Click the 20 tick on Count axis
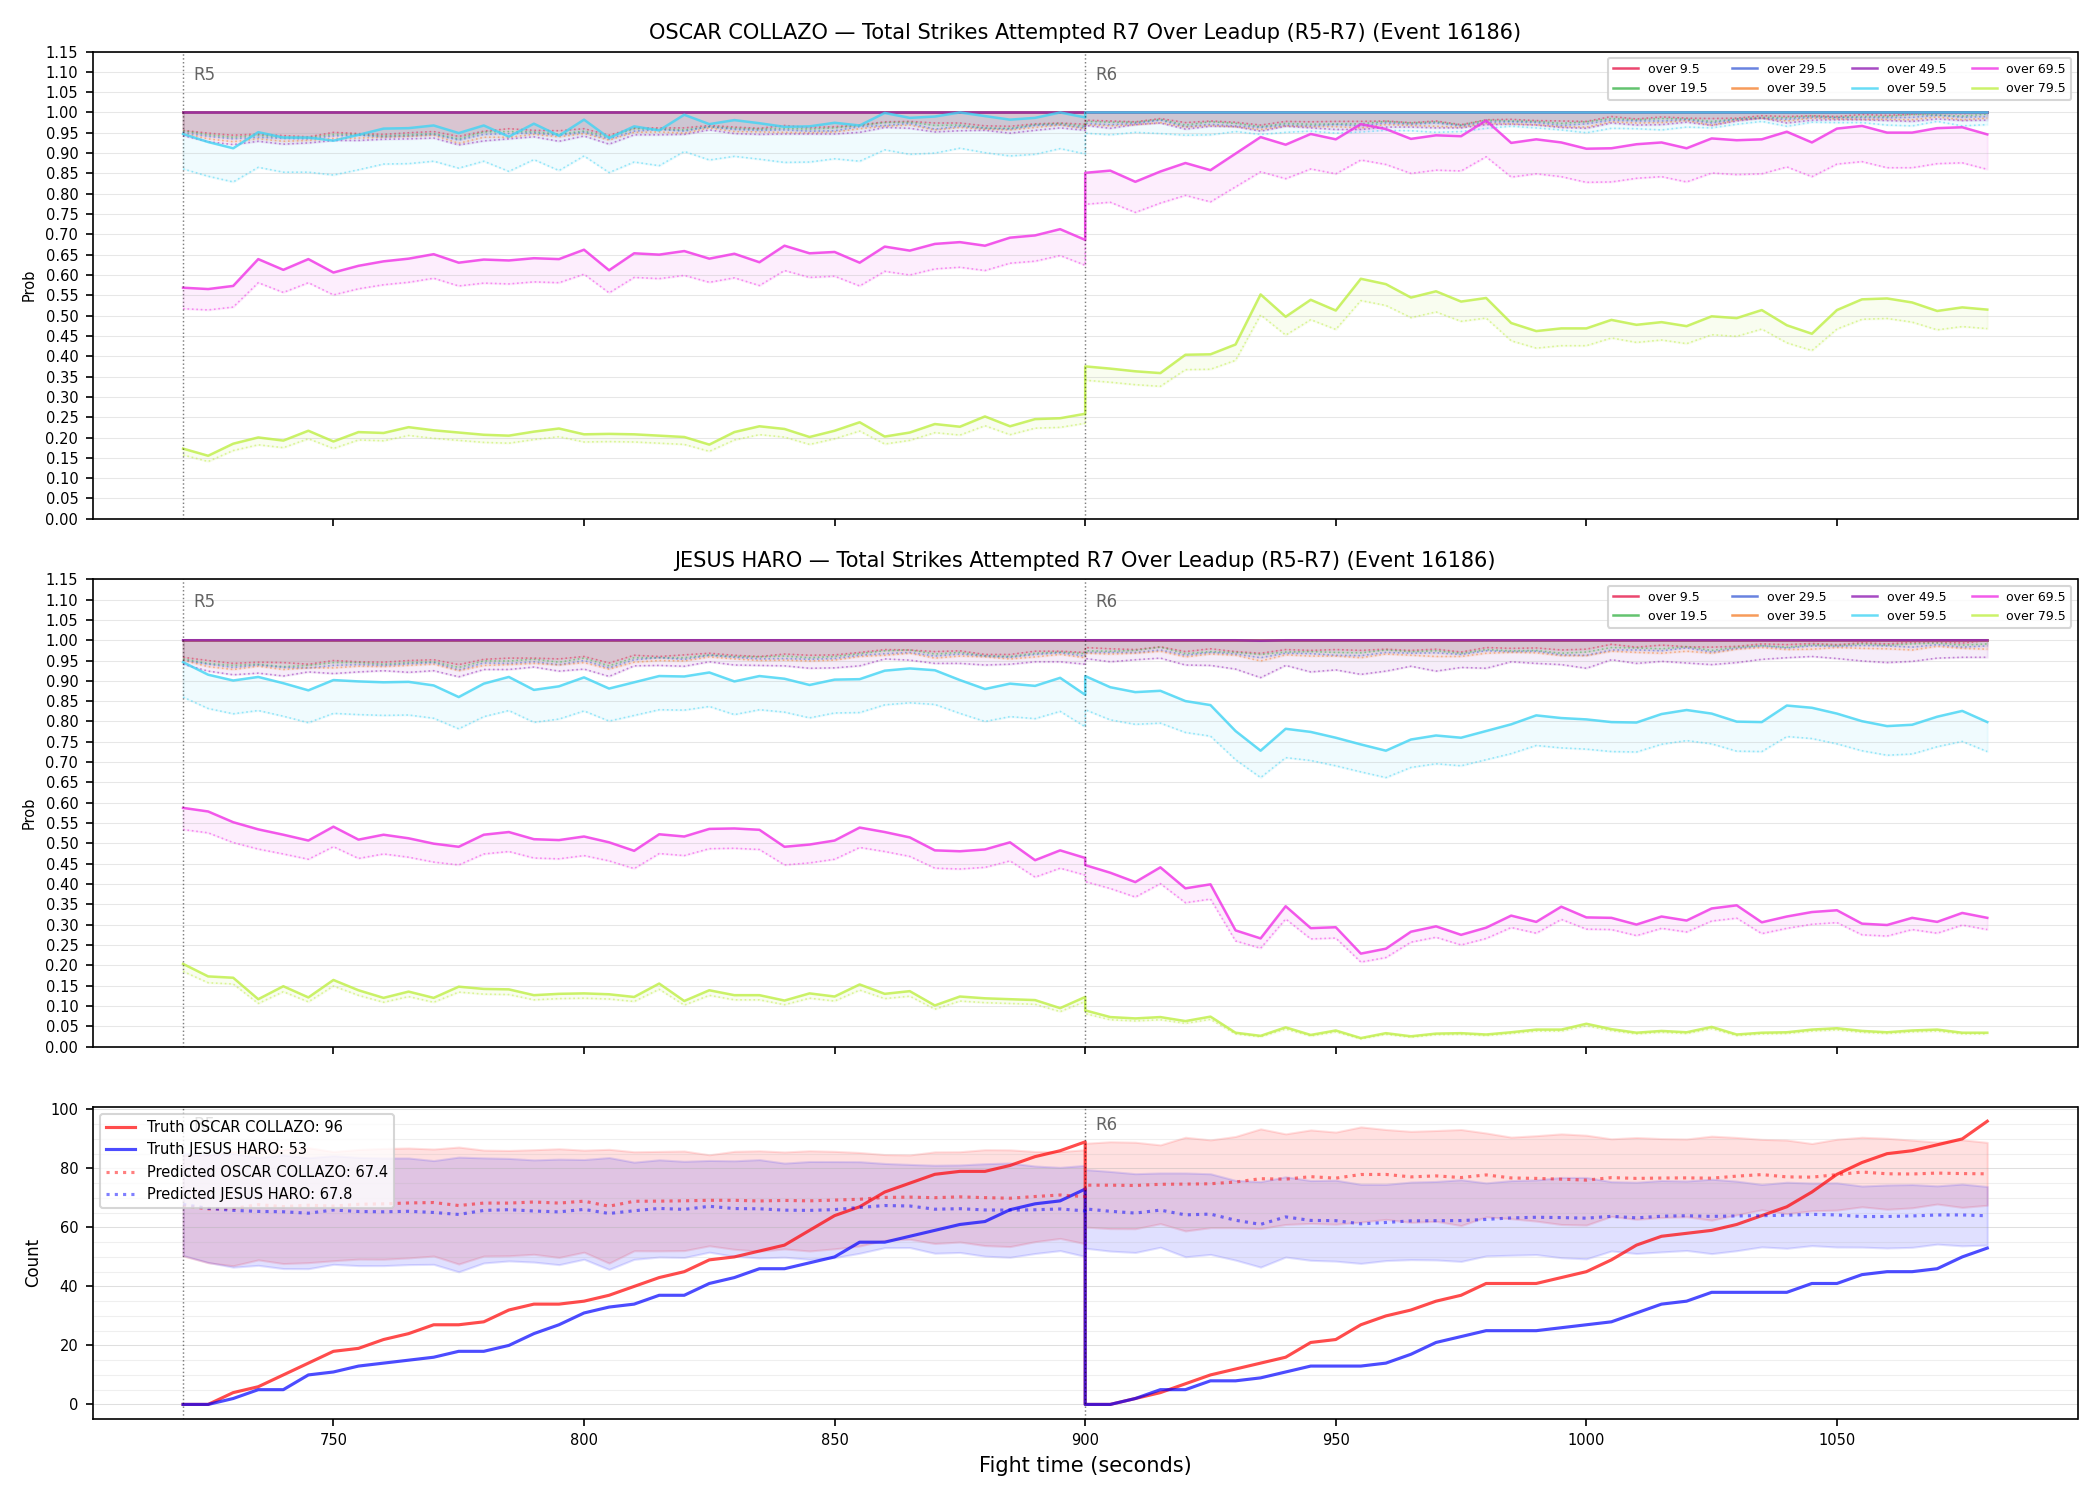 tap(69, 1345)
